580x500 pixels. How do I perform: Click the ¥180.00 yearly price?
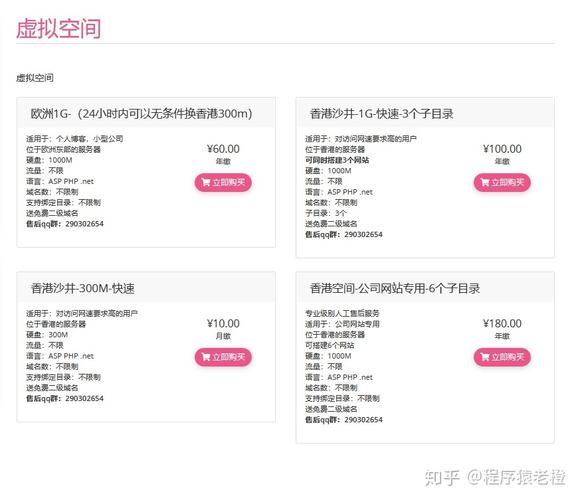[x=502, y=324]
